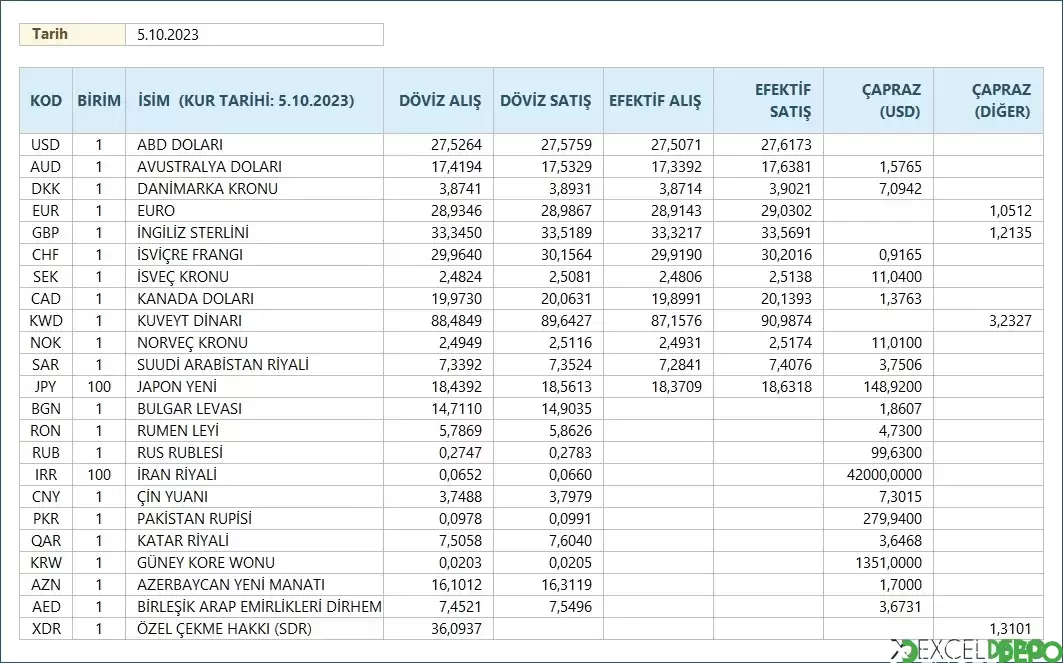
Task: Select the İNGİLİZ STERLİNİ cell
Action: click(254, 233)
